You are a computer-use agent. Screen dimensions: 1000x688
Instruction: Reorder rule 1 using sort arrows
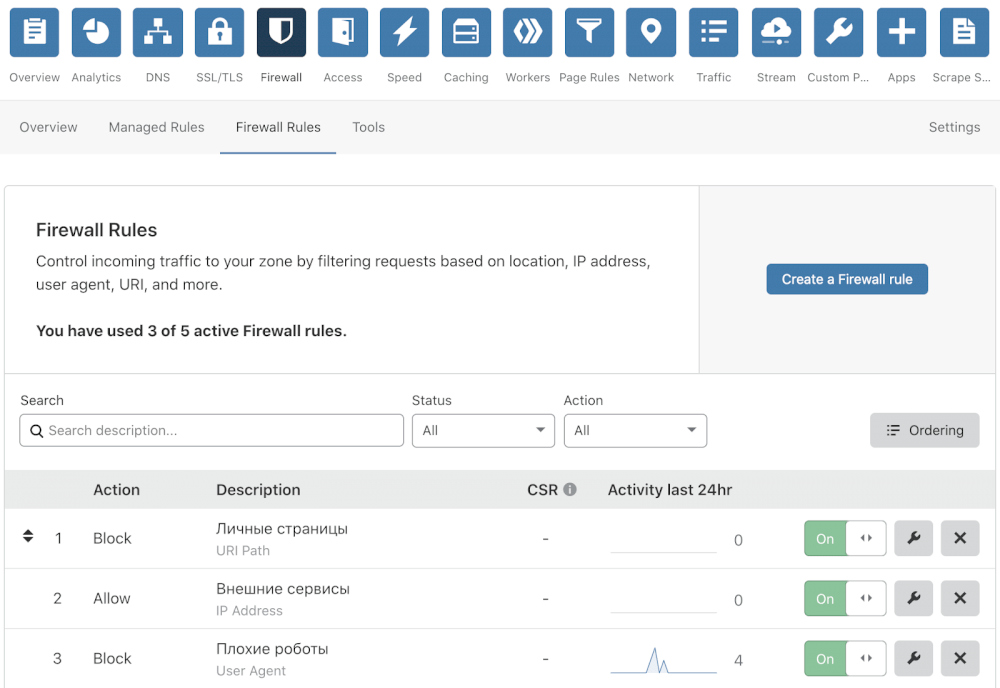coord(28,537)
